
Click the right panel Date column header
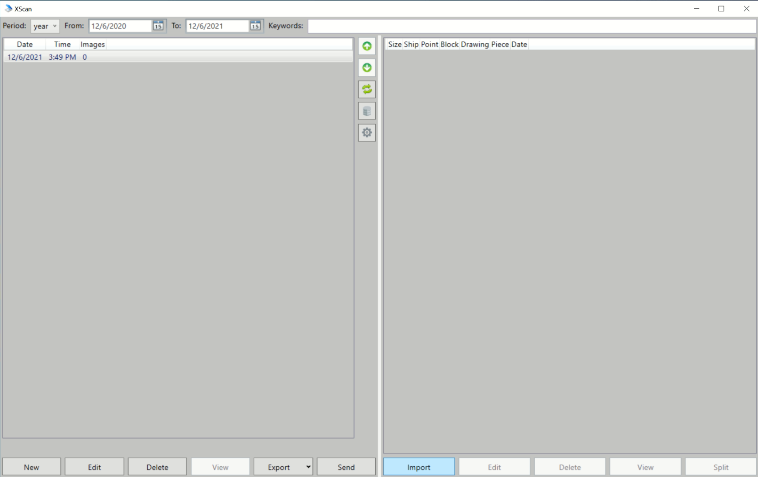(519, 44)
